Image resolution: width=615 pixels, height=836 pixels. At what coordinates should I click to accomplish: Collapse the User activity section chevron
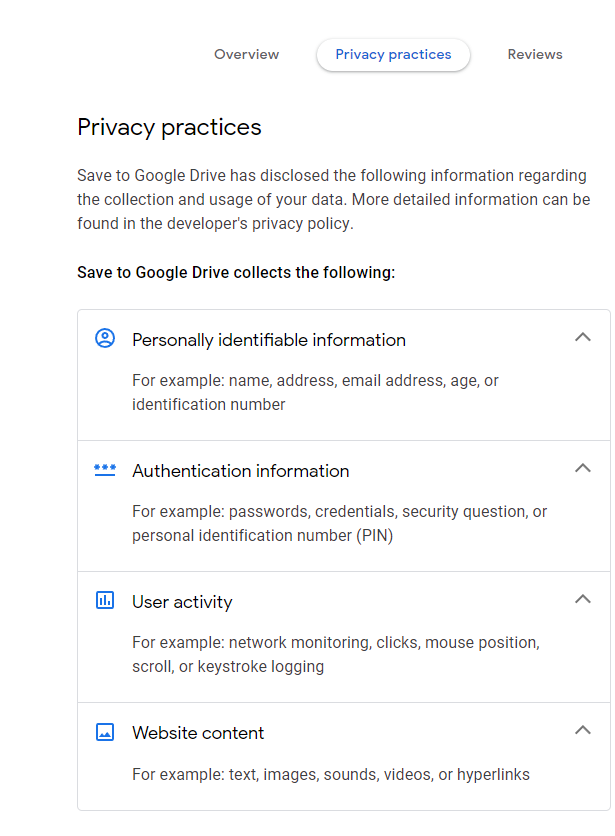click(583, 599)
